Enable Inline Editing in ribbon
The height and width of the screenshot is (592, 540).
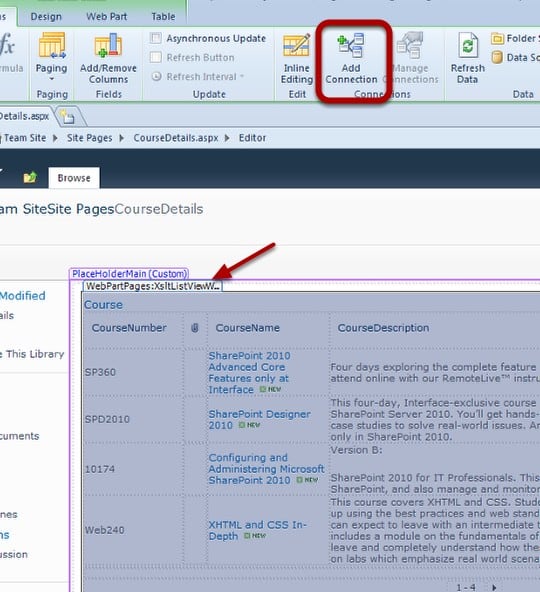[x=297, y=58]
